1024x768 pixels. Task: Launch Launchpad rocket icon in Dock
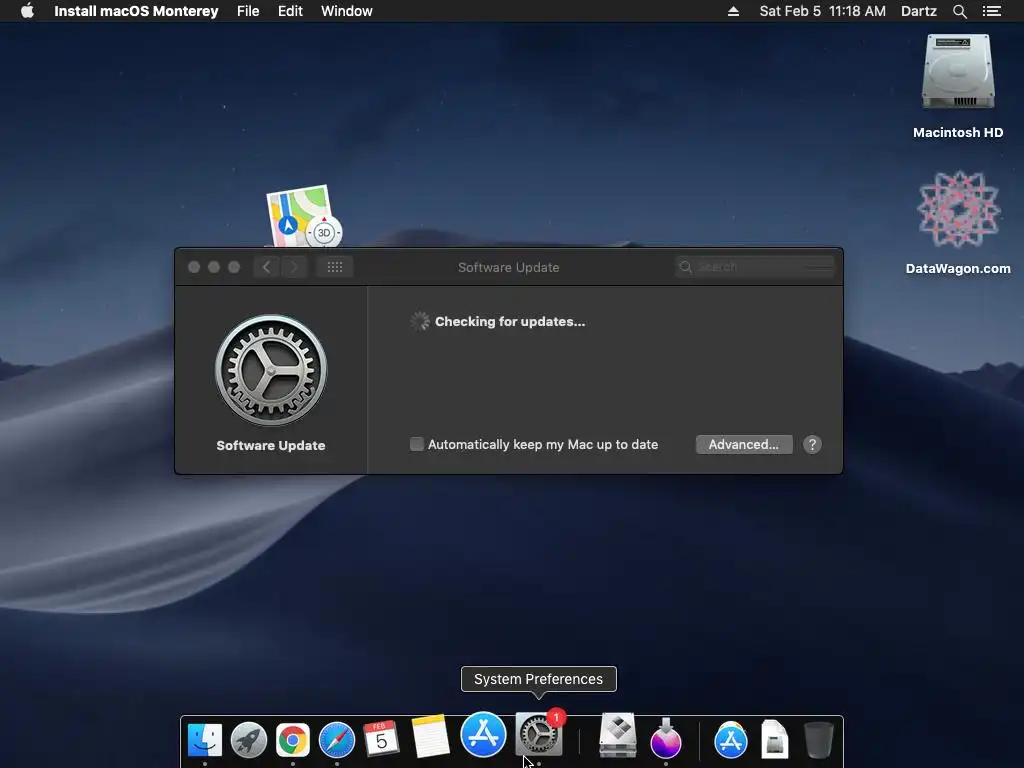pos(249,740)
